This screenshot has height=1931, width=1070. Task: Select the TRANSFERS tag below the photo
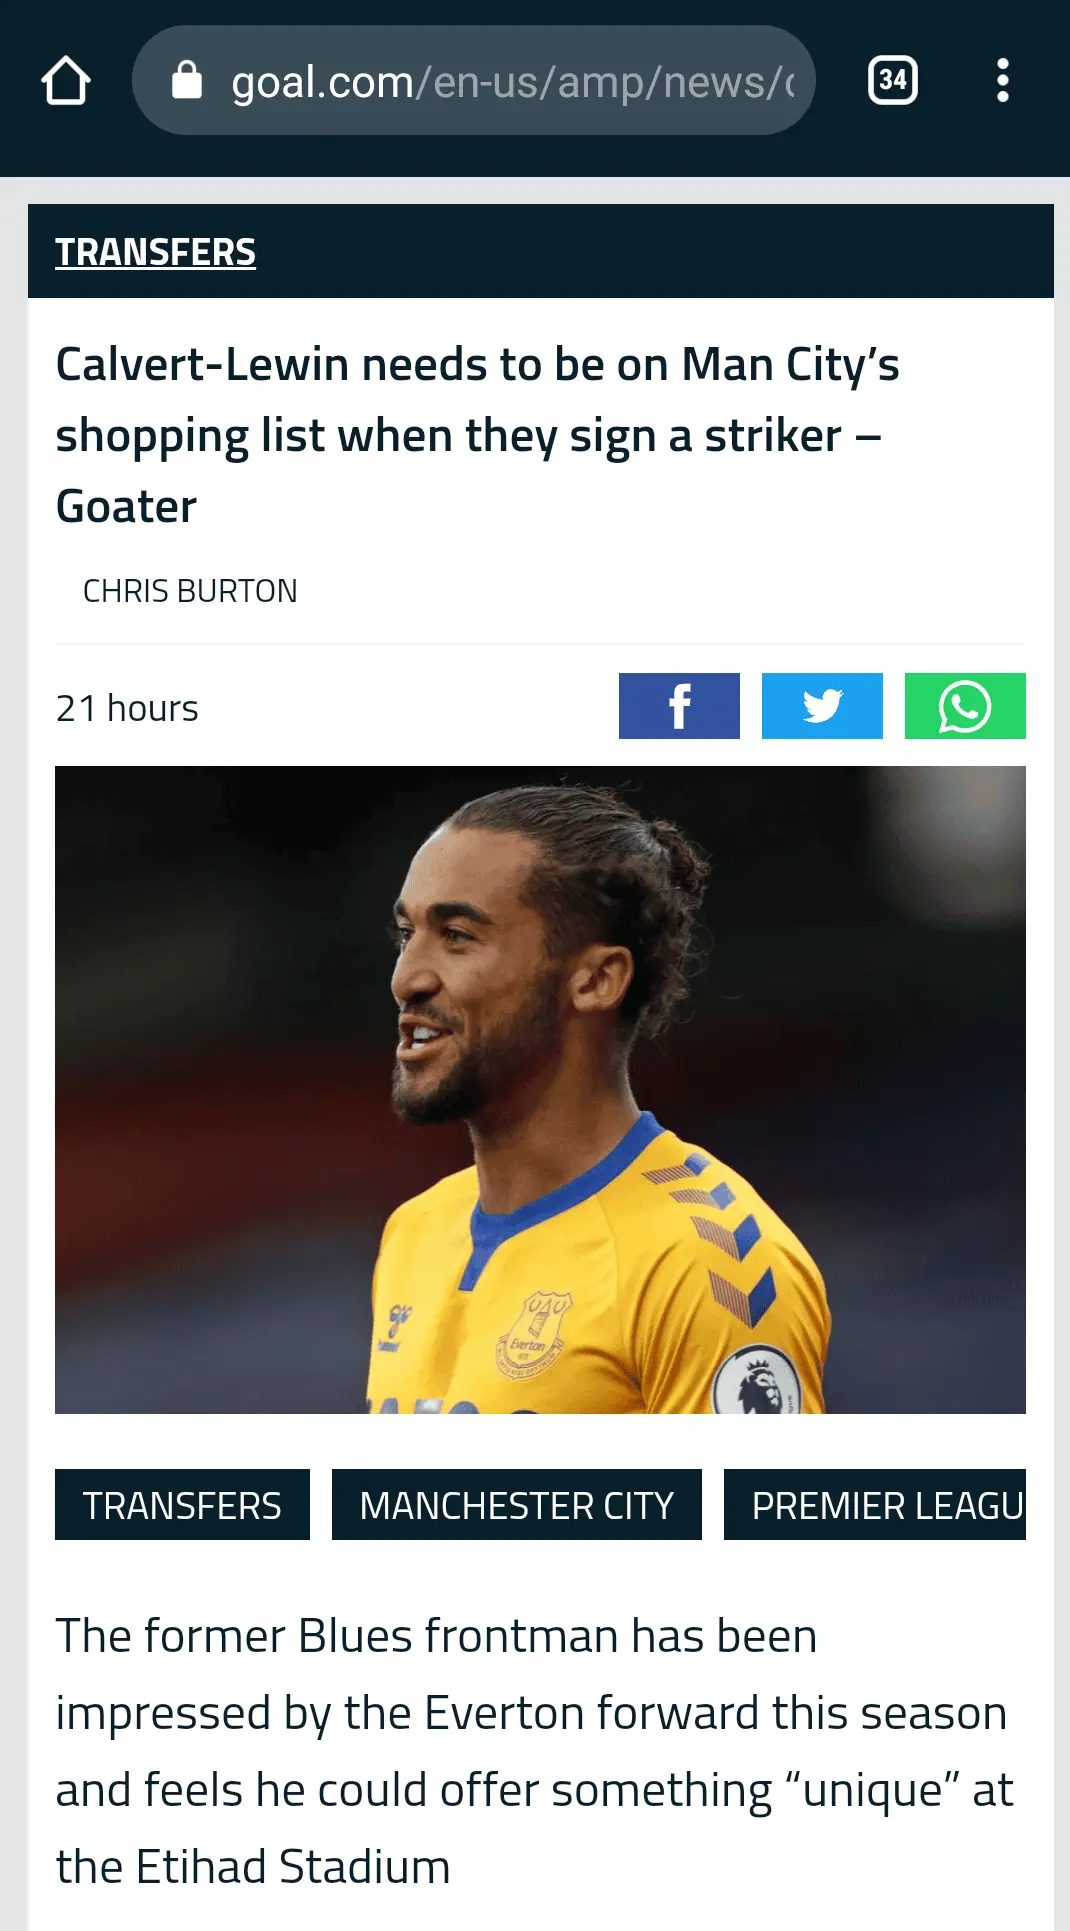pyautogui.click(x=182, y=1505)
